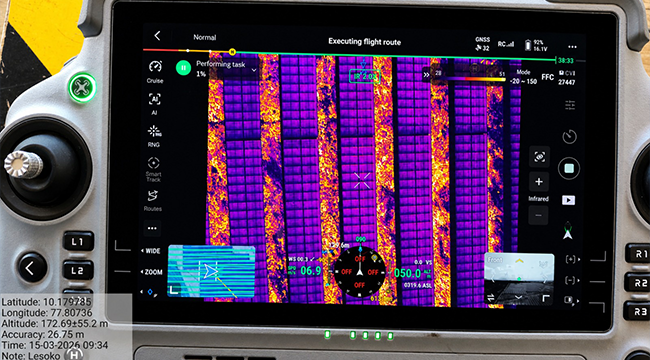Tap the center crosshair on thermal view
650x360 pixels.
[x=362, y=180]
